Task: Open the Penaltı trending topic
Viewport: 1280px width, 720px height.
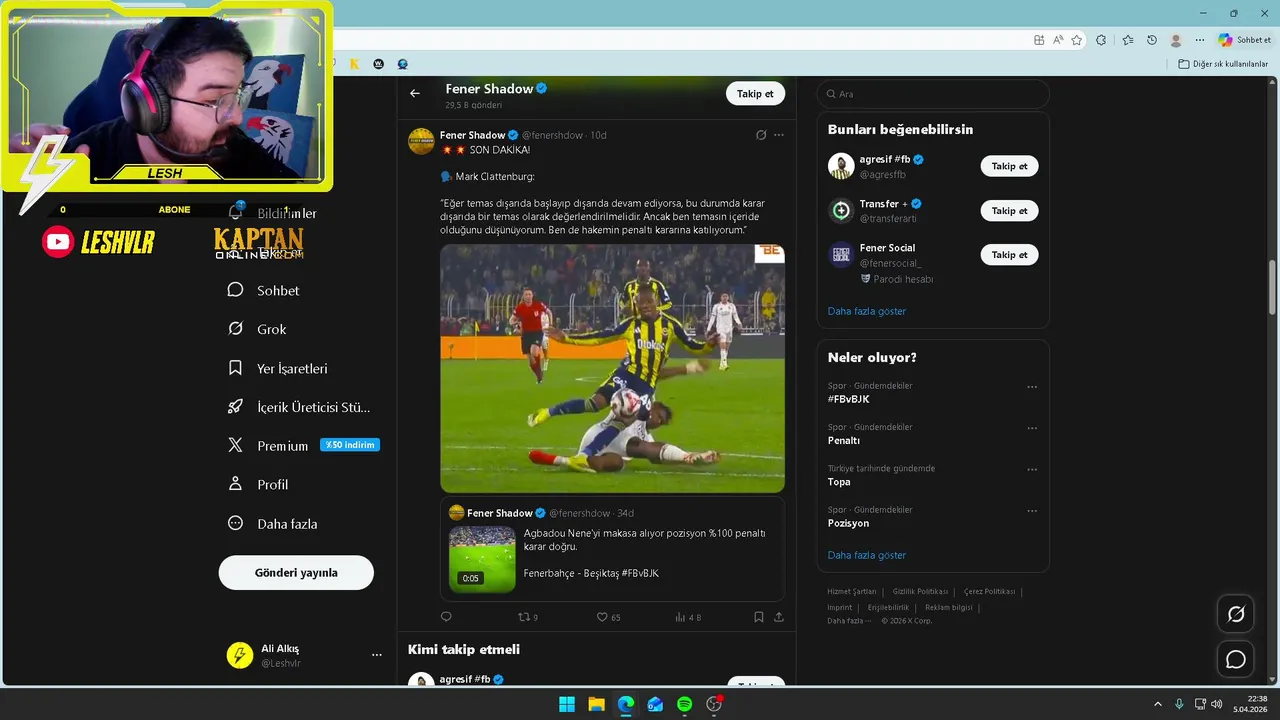Action: click(x=844, y=440)
